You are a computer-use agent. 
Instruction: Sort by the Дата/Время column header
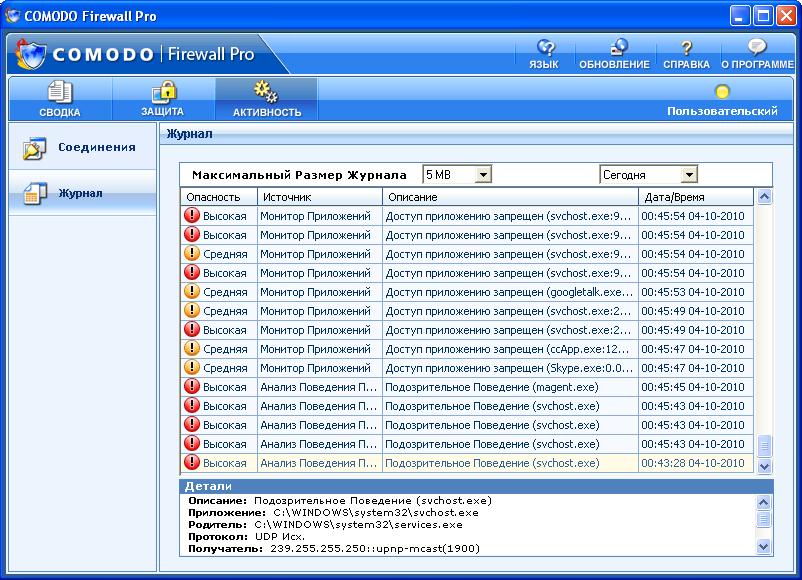[x=696, y=197]
